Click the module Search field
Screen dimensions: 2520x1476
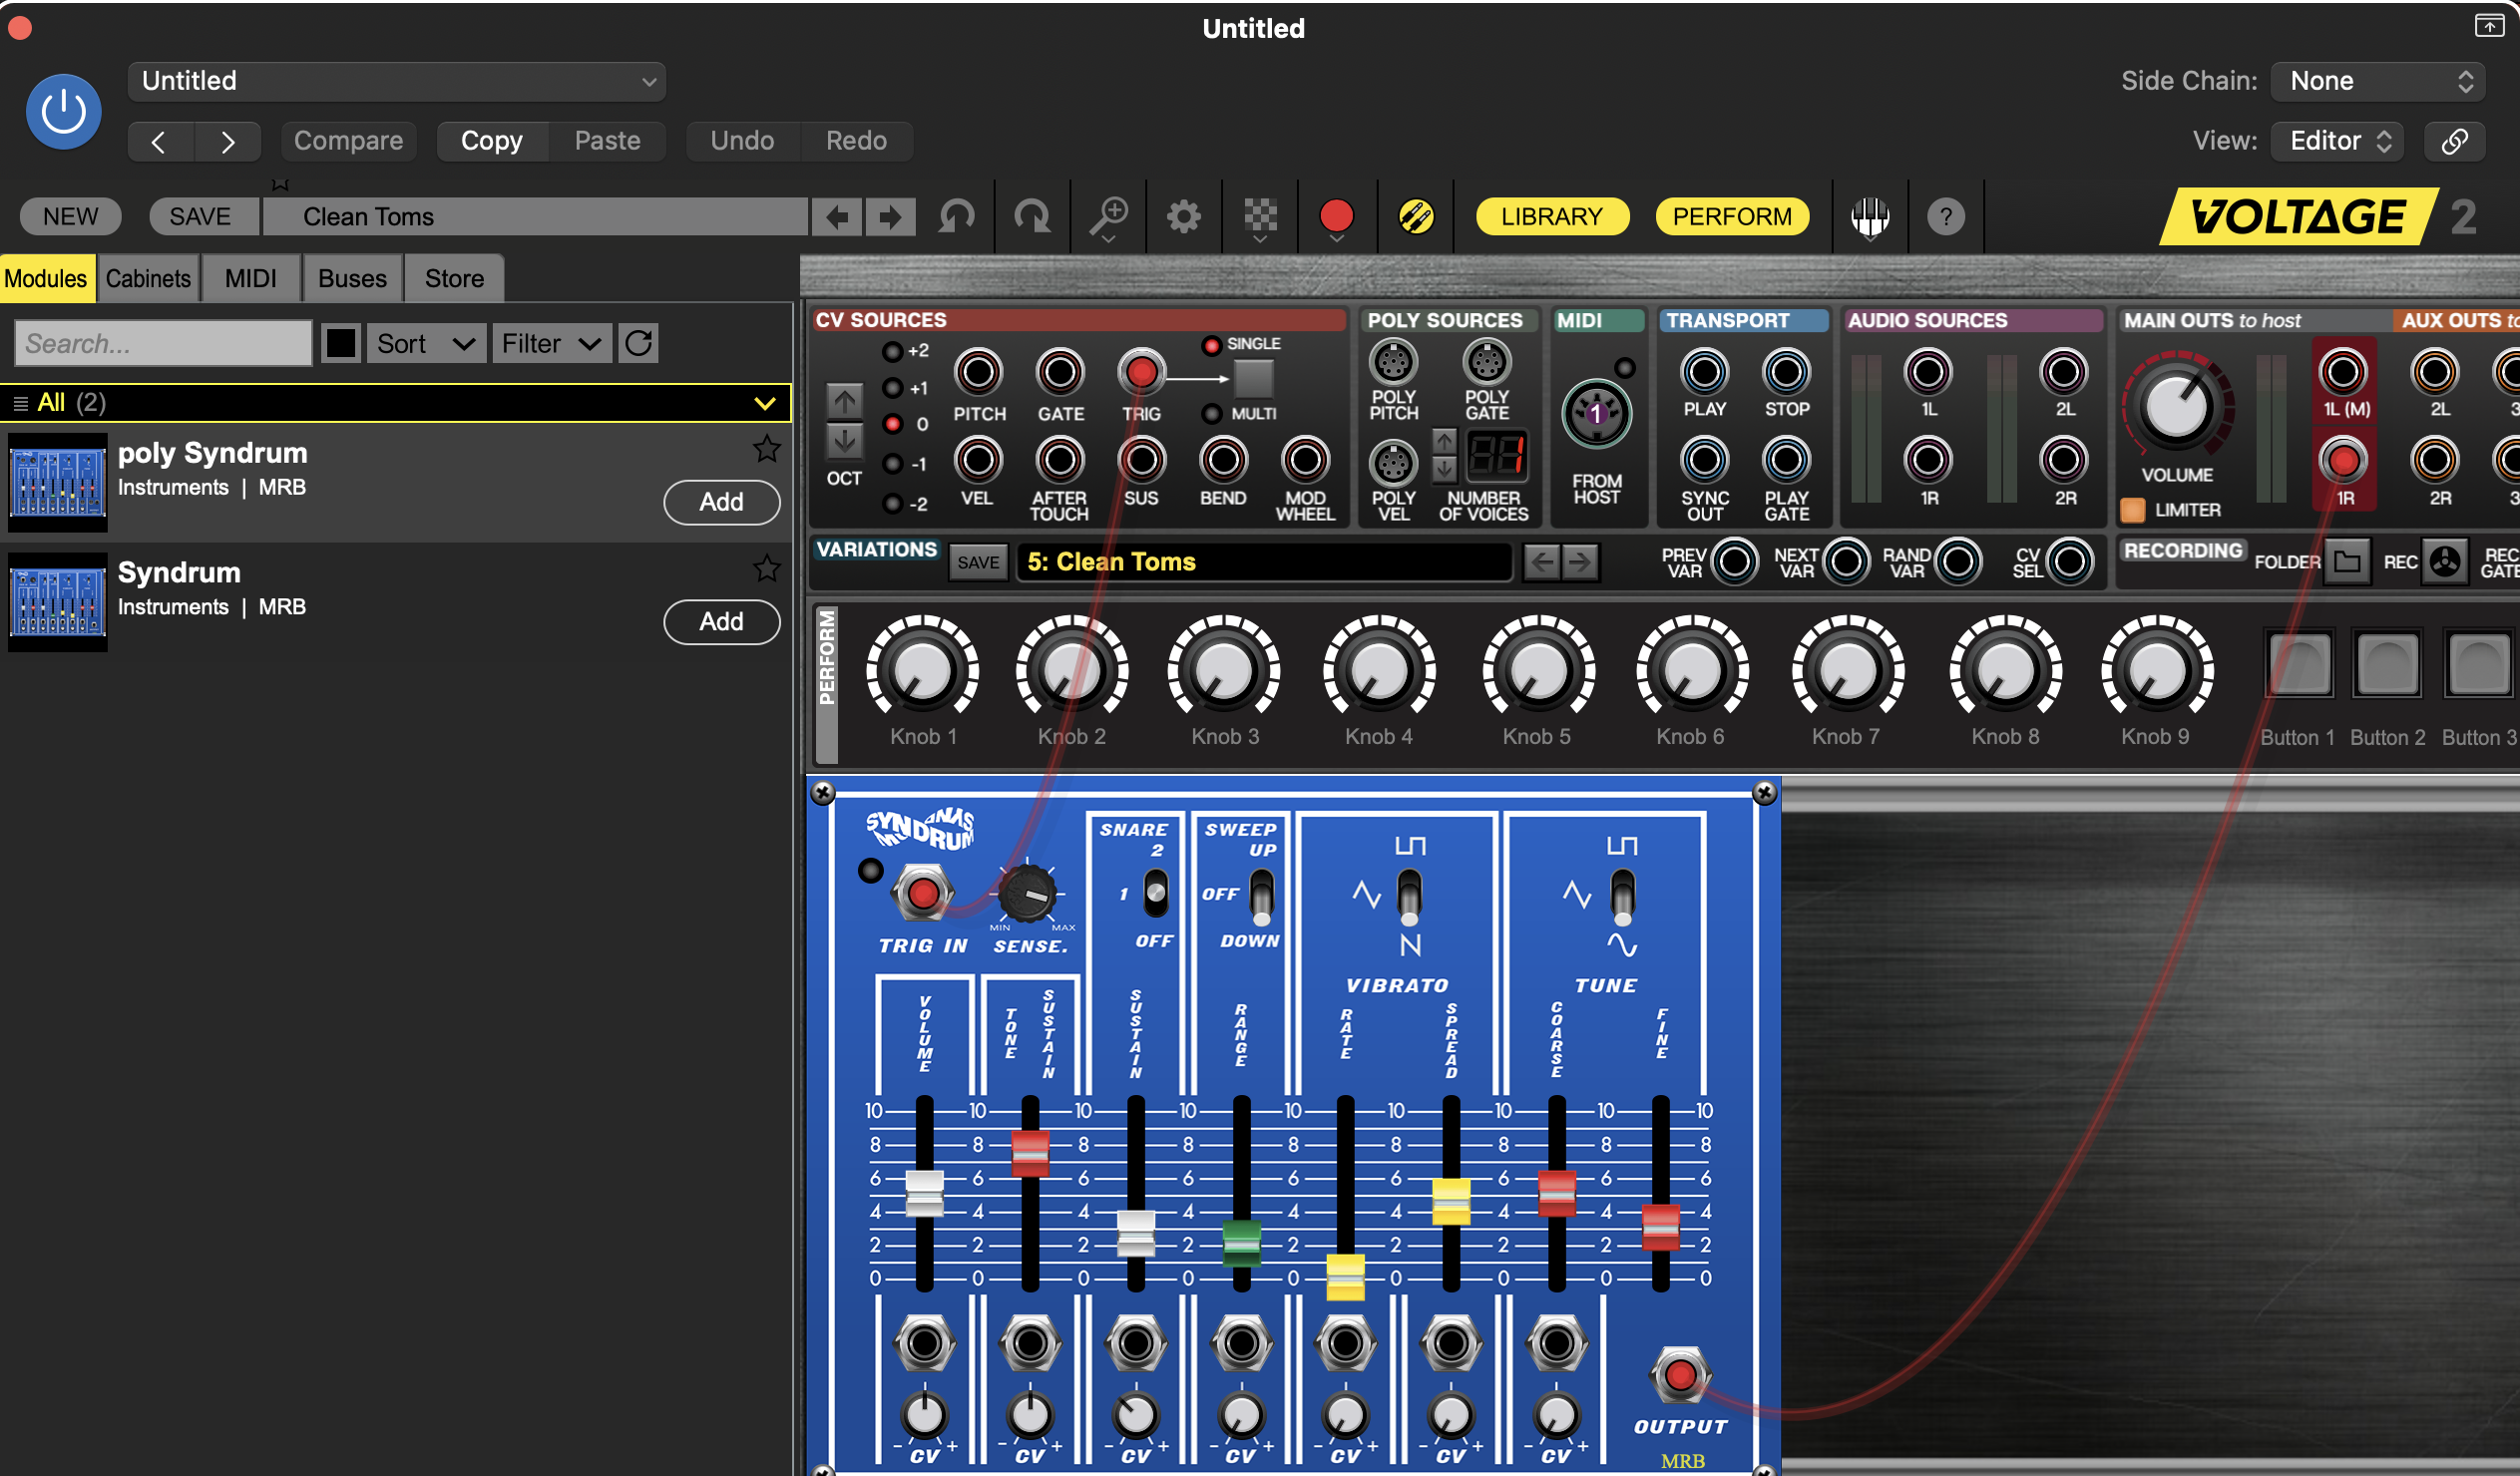click(x=163, y=343)
